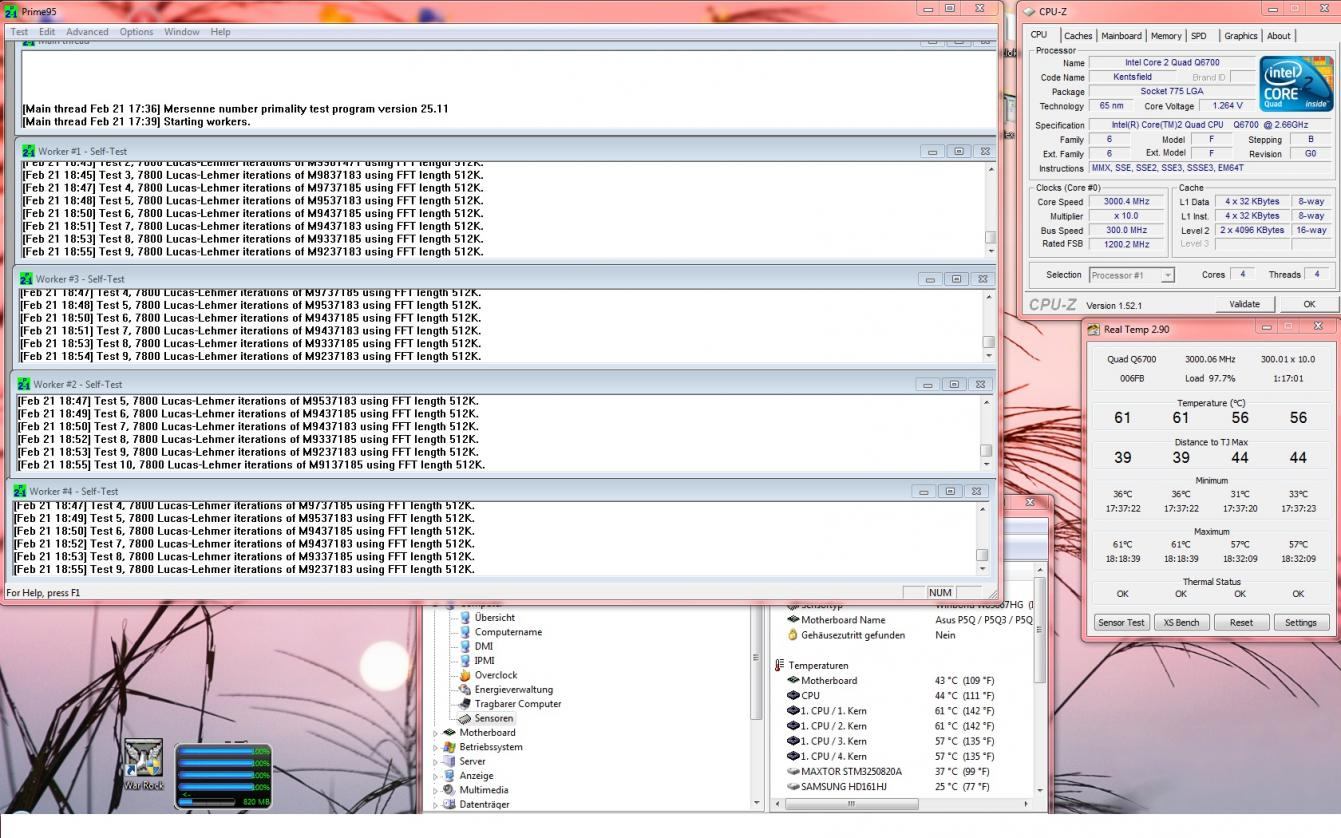The height and width of the screenshot is (838, 1341).
Task: Open Settings in Real Temp
Action: click(x=1301, y=622)
